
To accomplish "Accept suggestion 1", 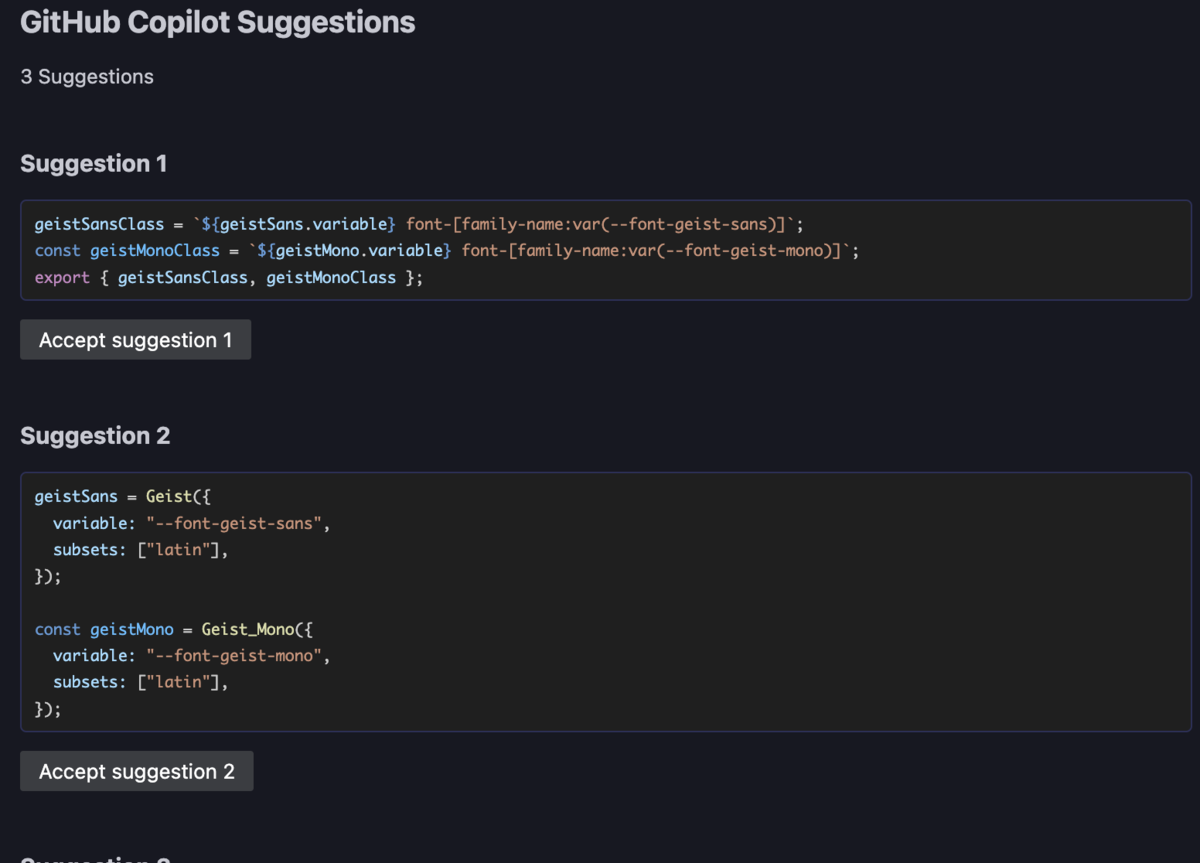I will [x=135, y=340].
